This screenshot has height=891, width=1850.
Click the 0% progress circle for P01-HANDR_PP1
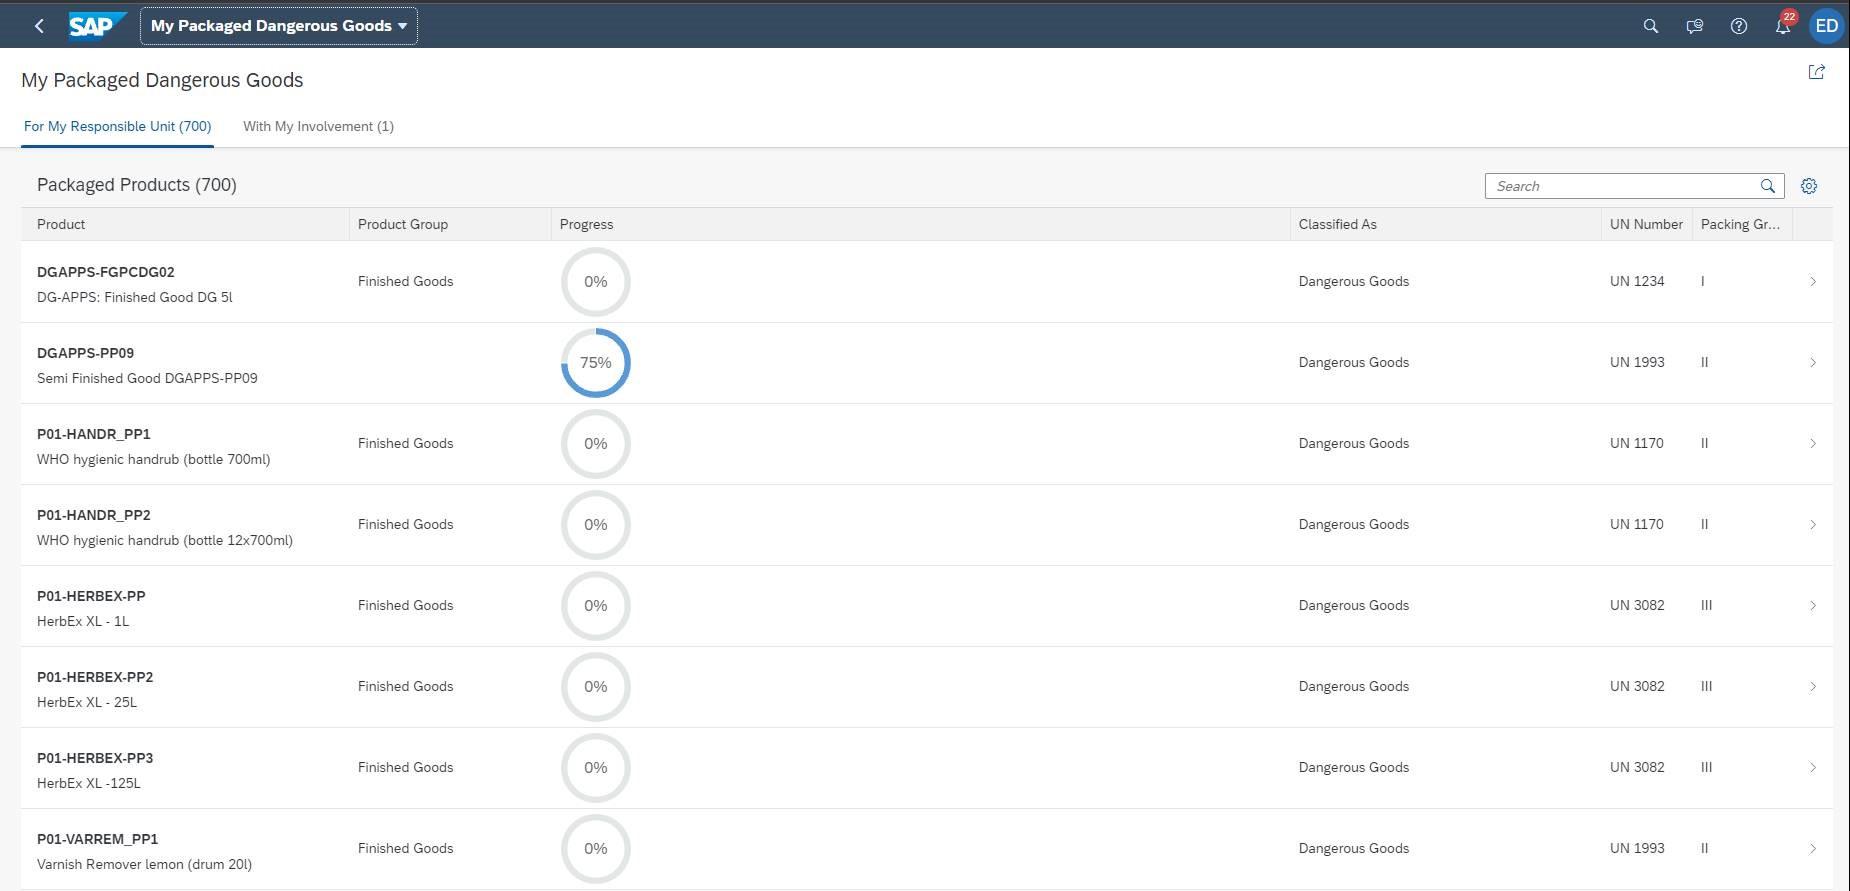[596, 444]
